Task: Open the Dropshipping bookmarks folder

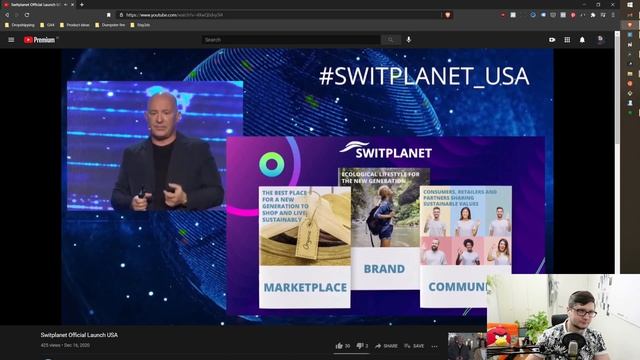Action: (x=20, y=25)
